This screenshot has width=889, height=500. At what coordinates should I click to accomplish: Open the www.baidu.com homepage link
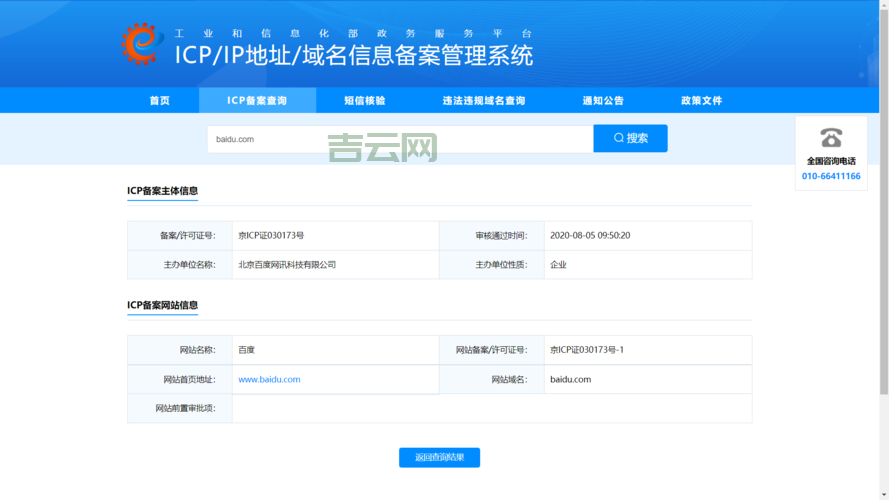coord(269,379)
